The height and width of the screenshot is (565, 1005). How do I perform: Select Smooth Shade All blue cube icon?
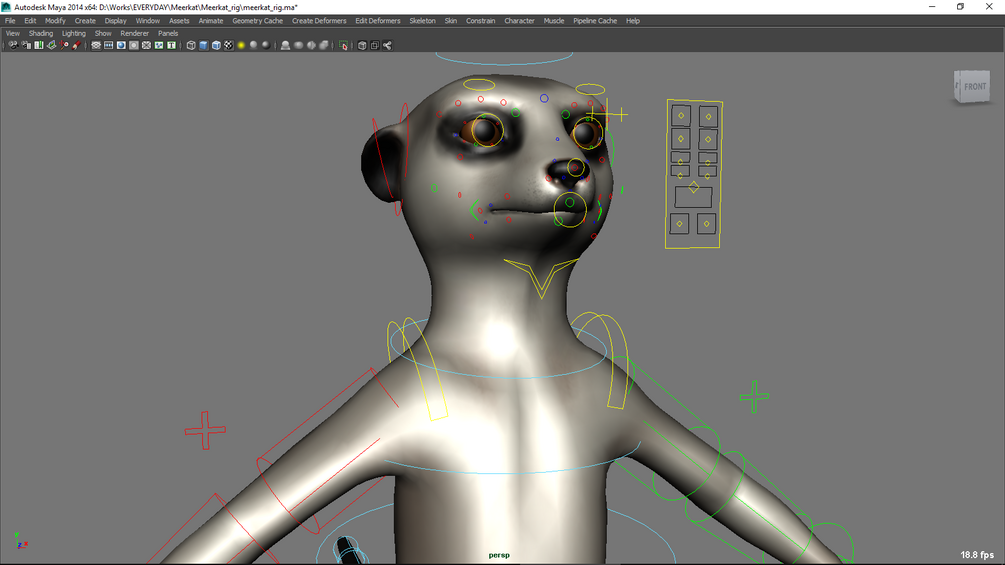tap(204, 45)
